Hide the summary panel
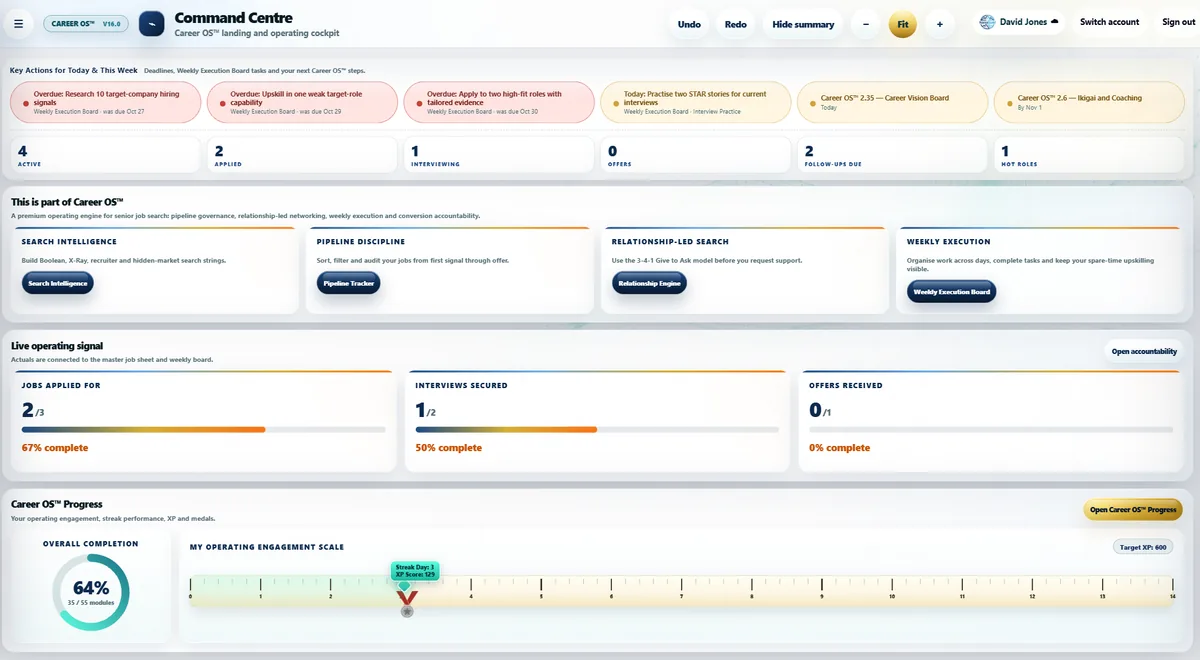 (803, 24)
